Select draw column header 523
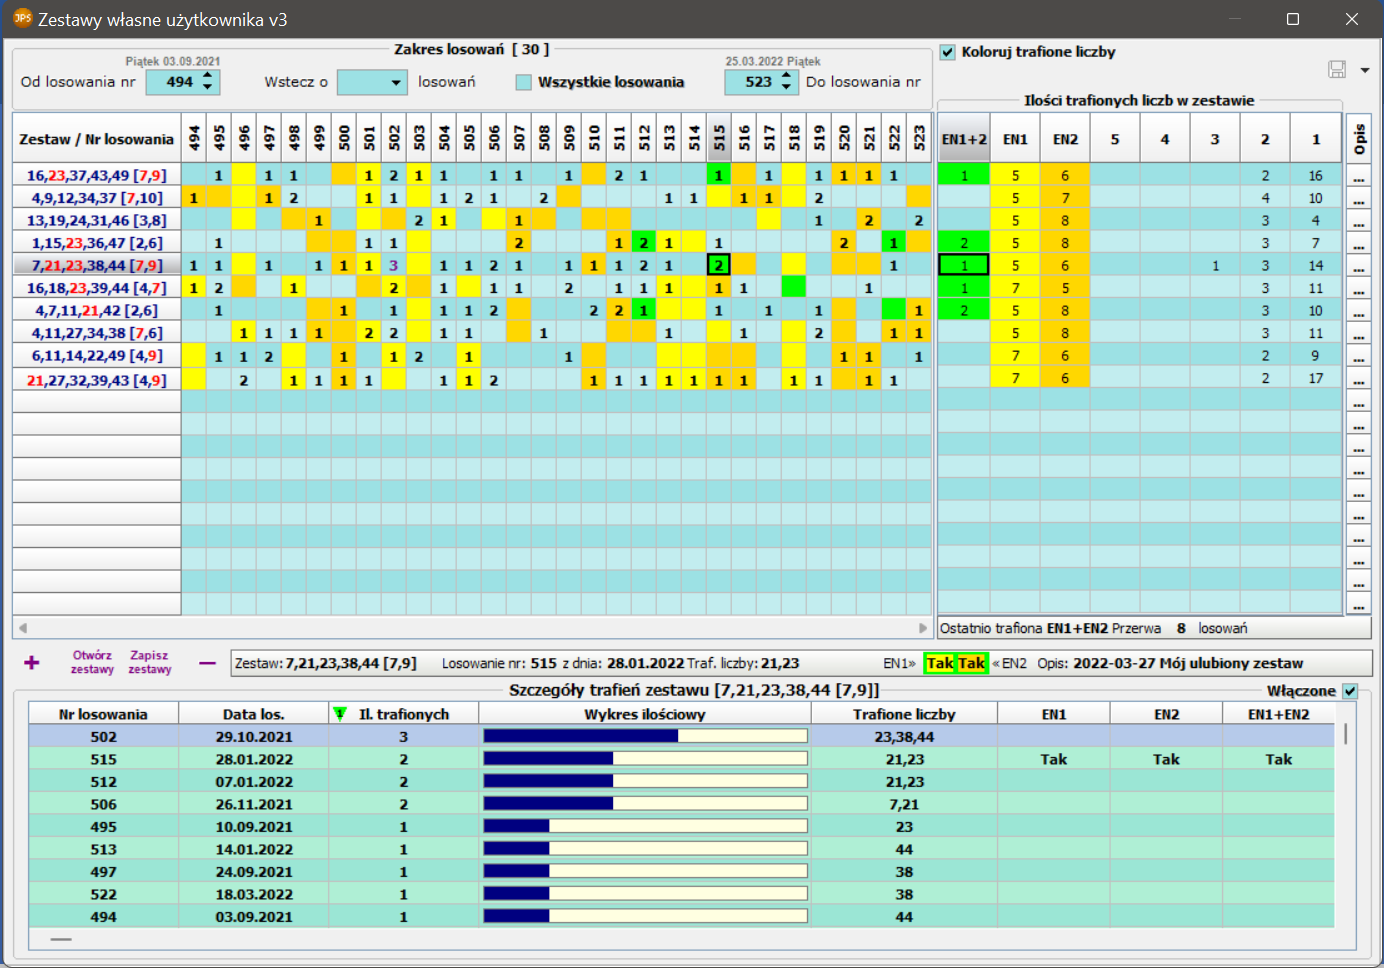 tap(919, 138)
